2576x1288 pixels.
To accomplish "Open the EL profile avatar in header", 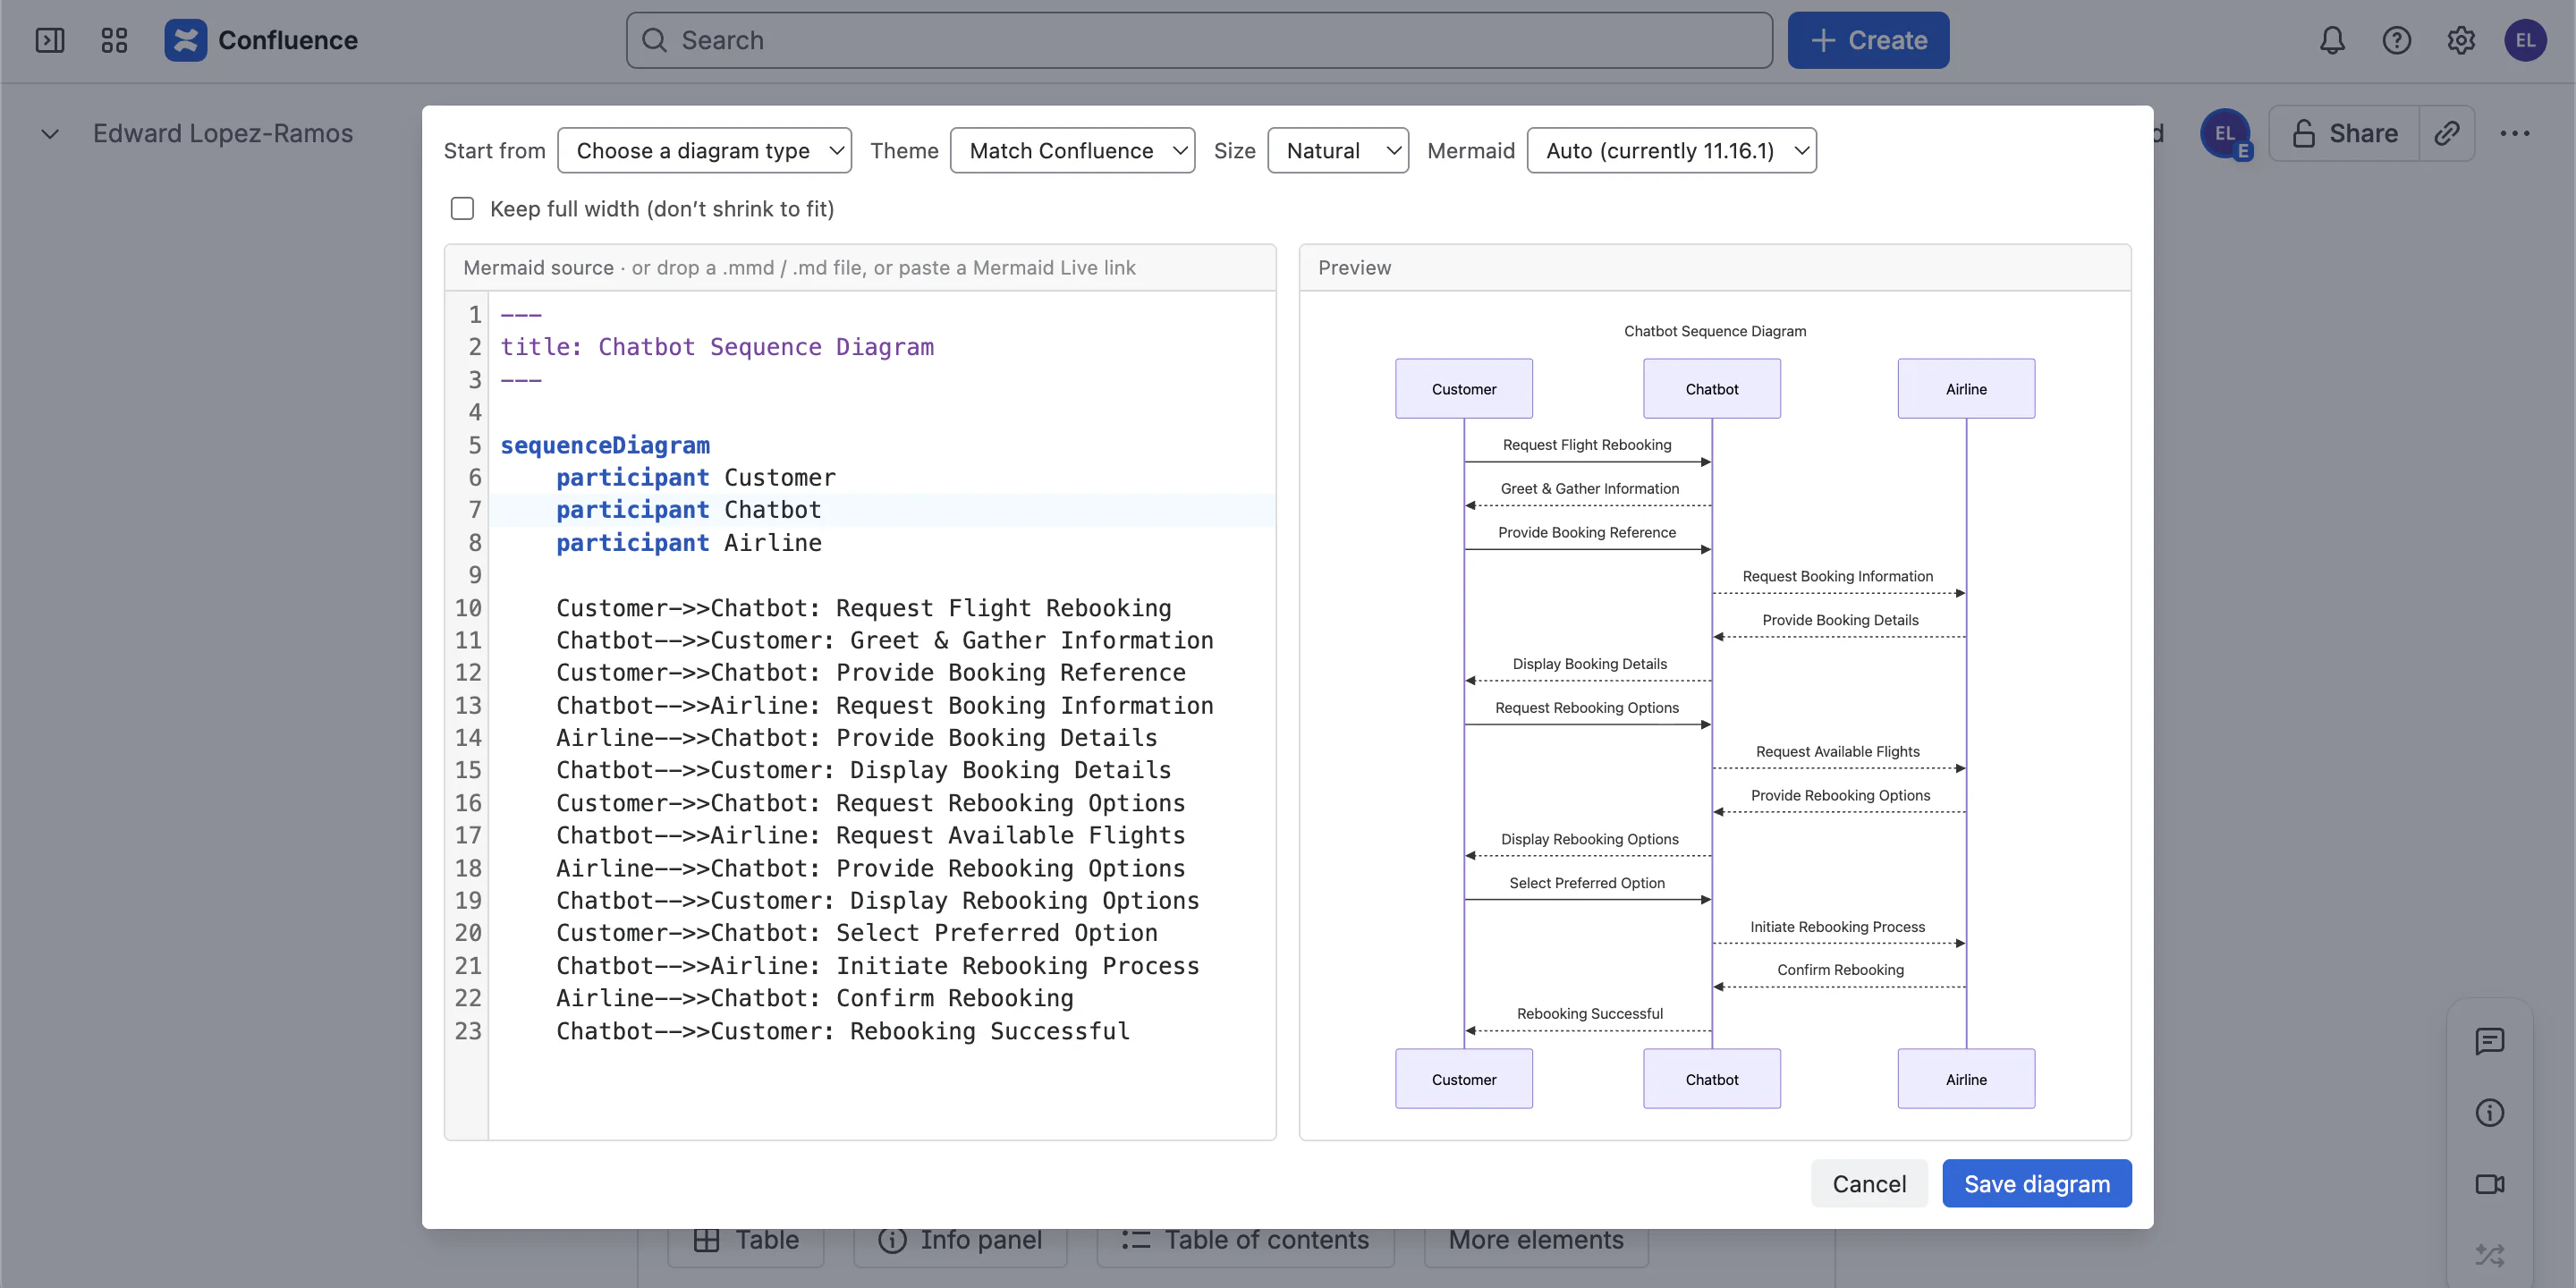I will click(2525, 40).
